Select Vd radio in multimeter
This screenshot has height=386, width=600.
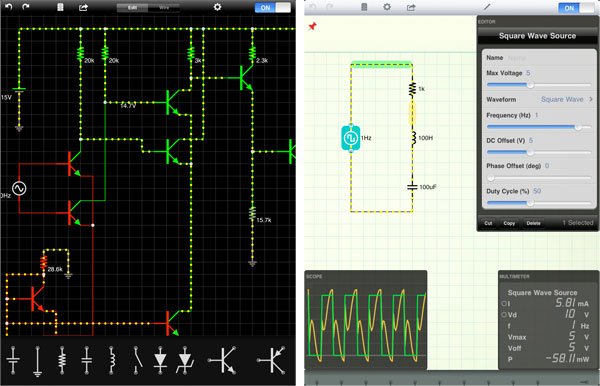(x=504, y=315)
